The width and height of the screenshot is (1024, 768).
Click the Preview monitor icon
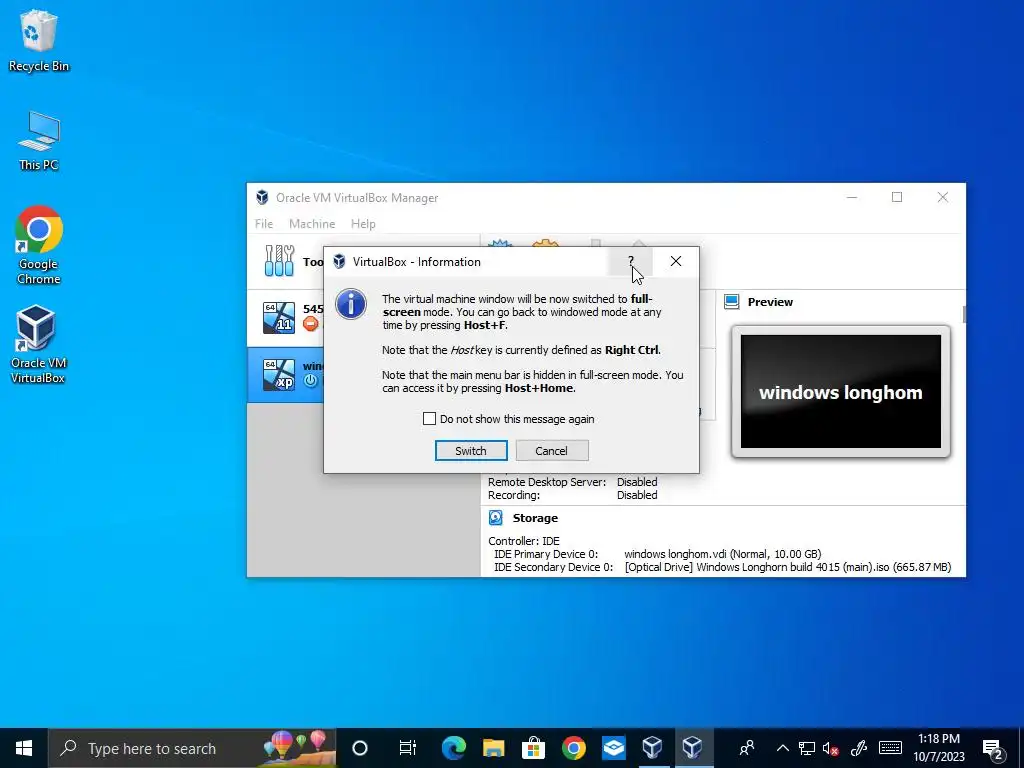click(731, 302)
